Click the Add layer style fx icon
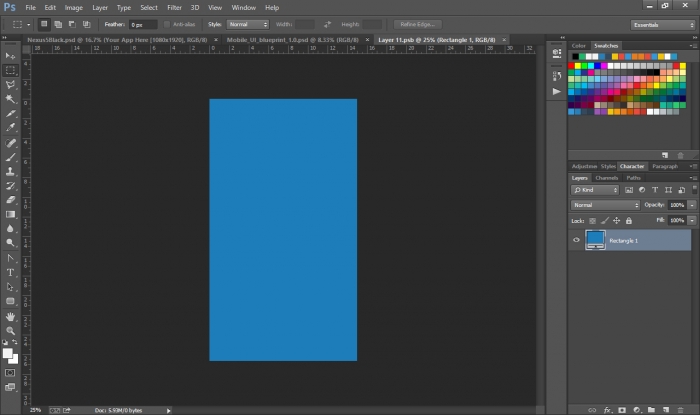Viewport: 700px width, 415px height. tap(607, 410)
